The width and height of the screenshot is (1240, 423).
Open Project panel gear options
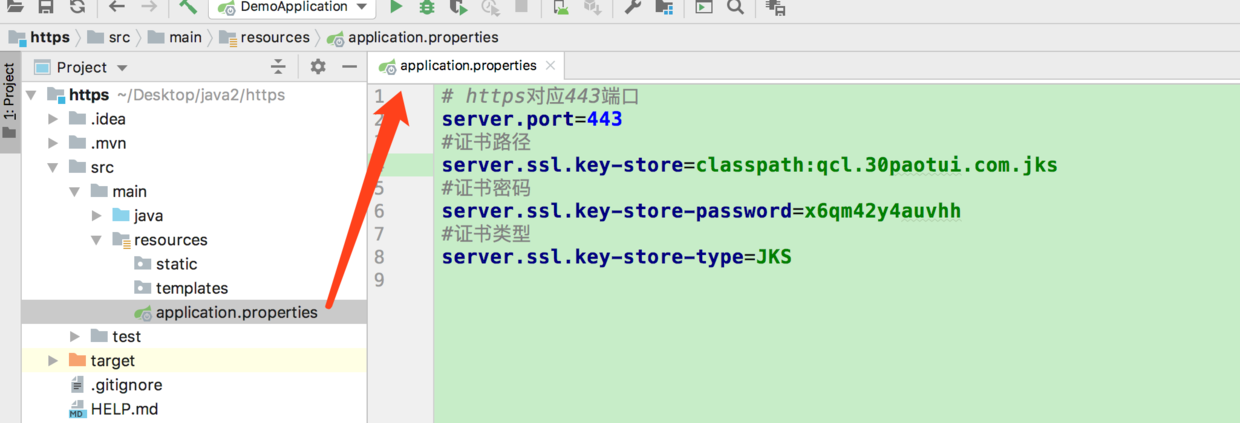tap(318, 67)
